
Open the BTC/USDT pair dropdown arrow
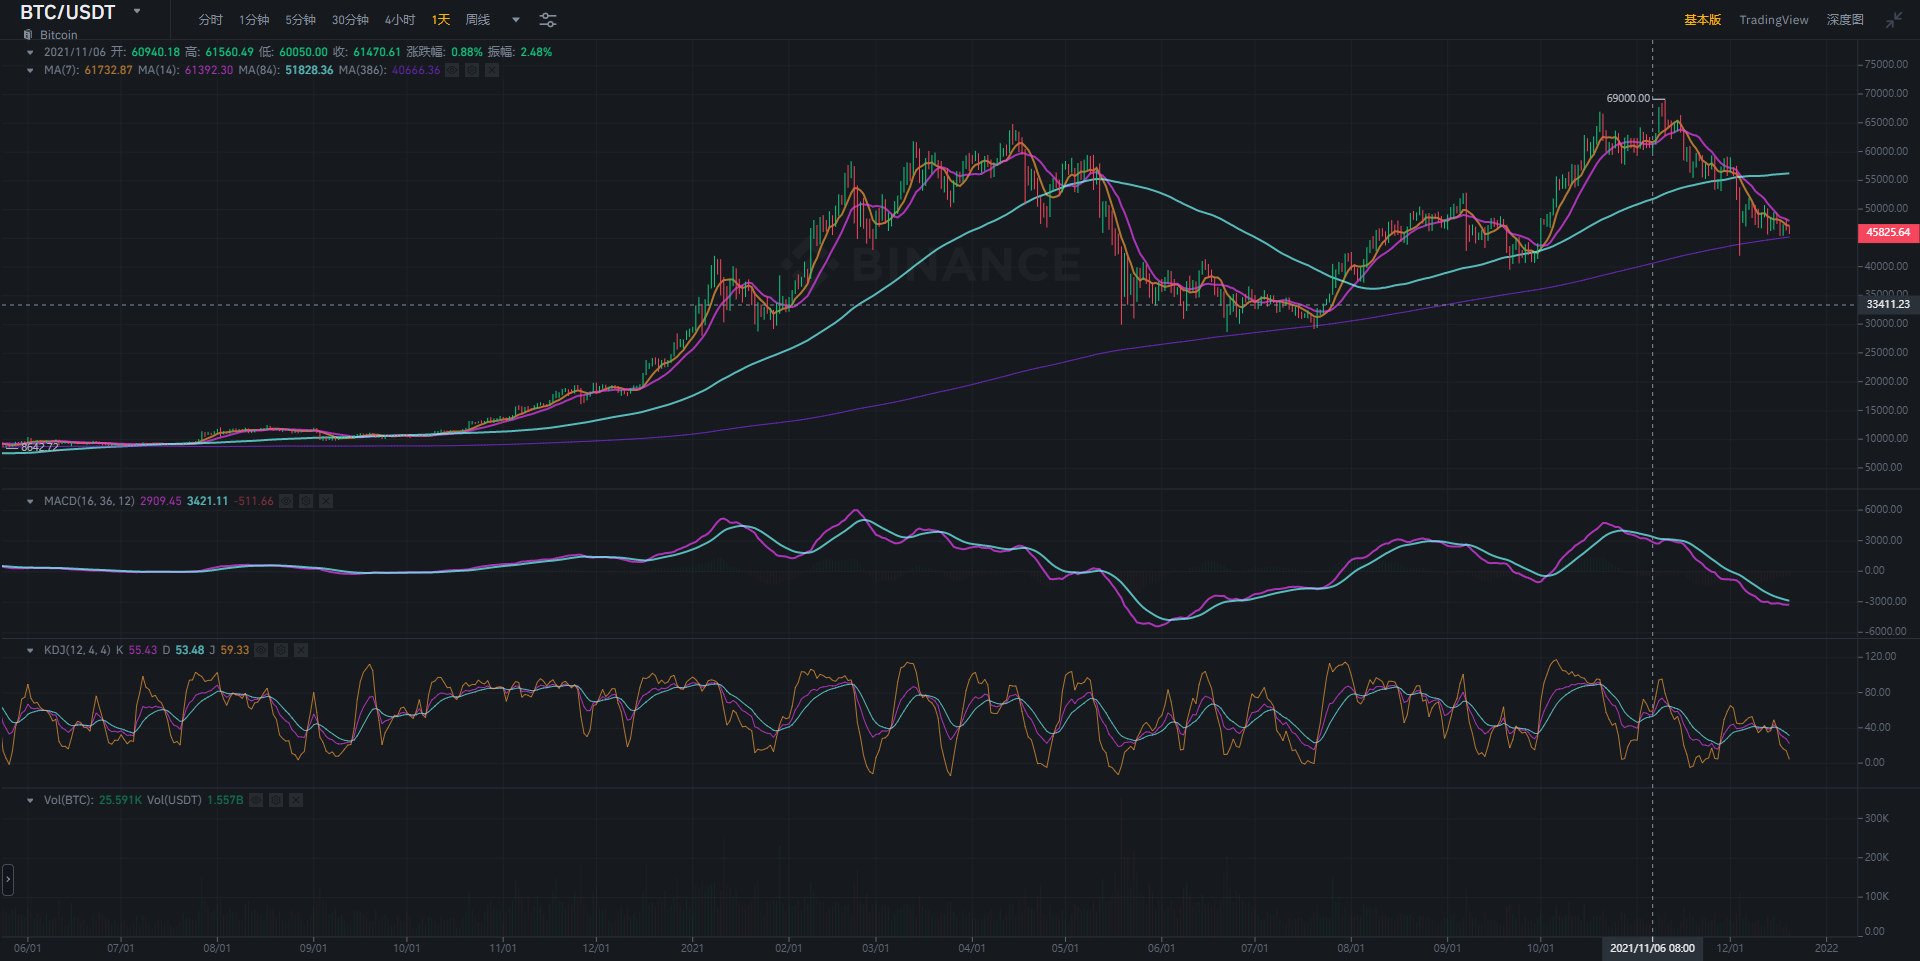click(137, 12)
